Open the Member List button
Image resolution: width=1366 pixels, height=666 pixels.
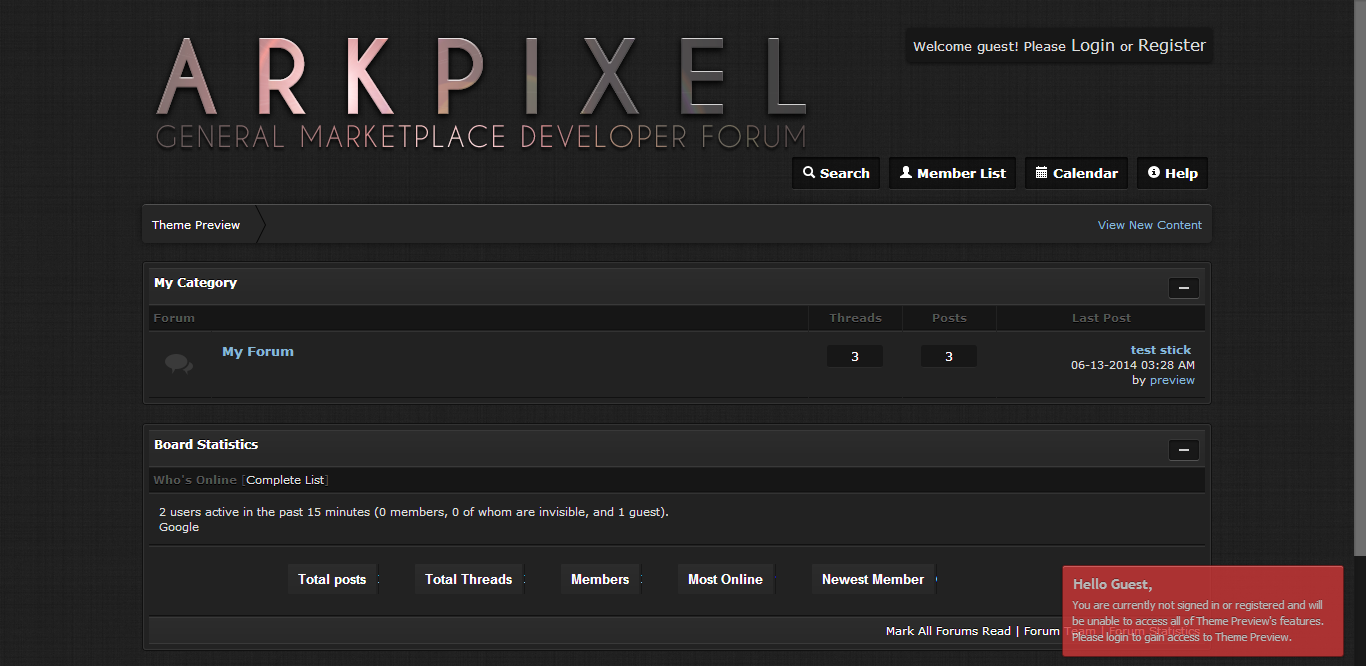[953, 173]
